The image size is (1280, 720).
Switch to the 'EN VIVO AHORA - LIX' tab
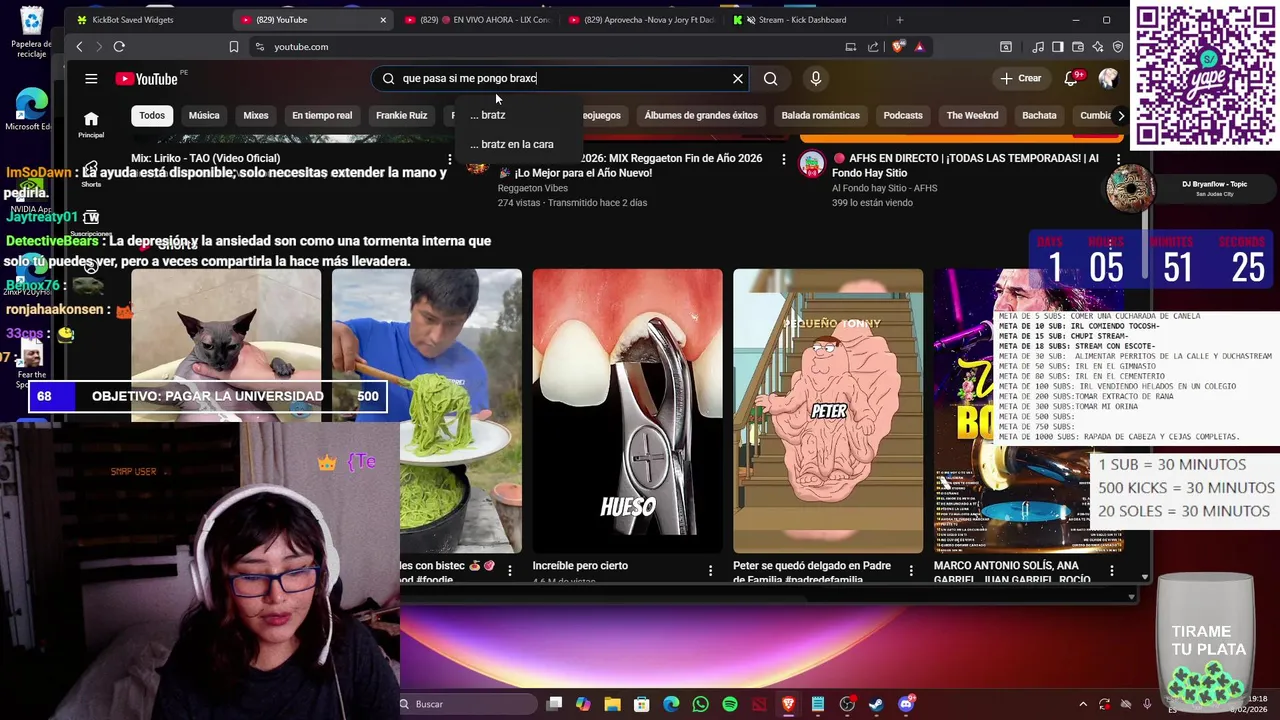point(478,19)
